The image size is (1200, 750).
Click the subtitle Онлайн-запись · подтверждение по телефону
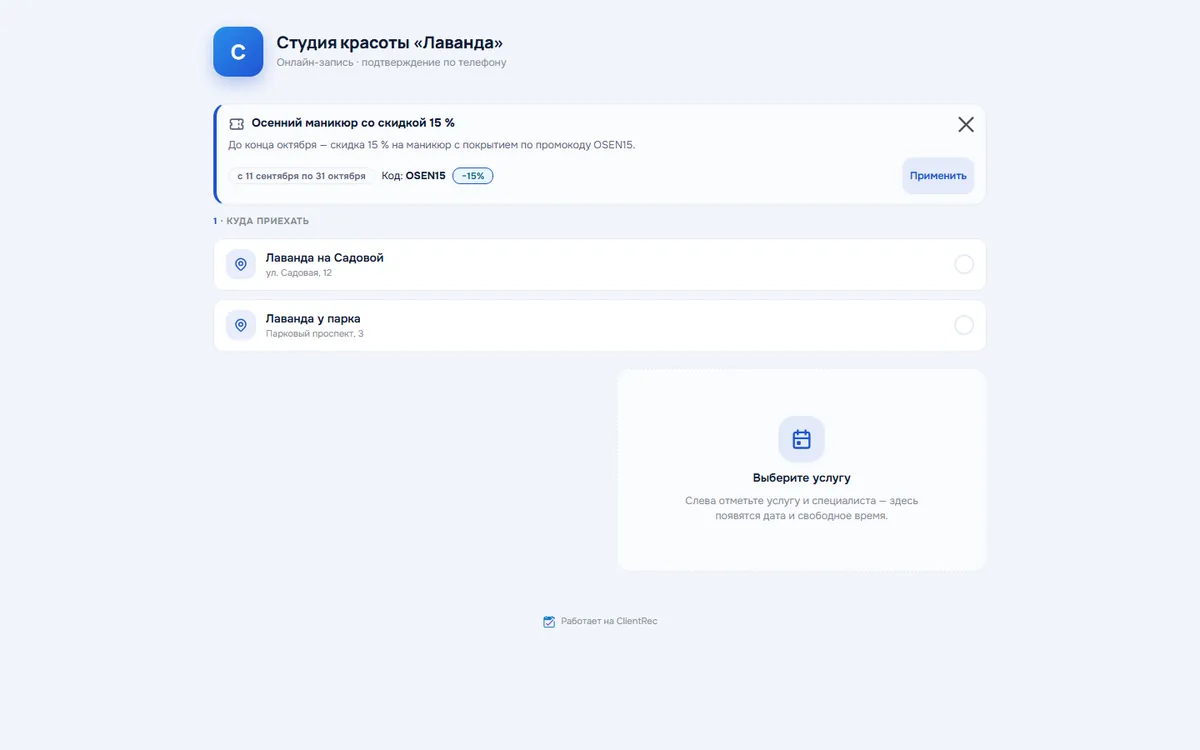pos(392,62)
